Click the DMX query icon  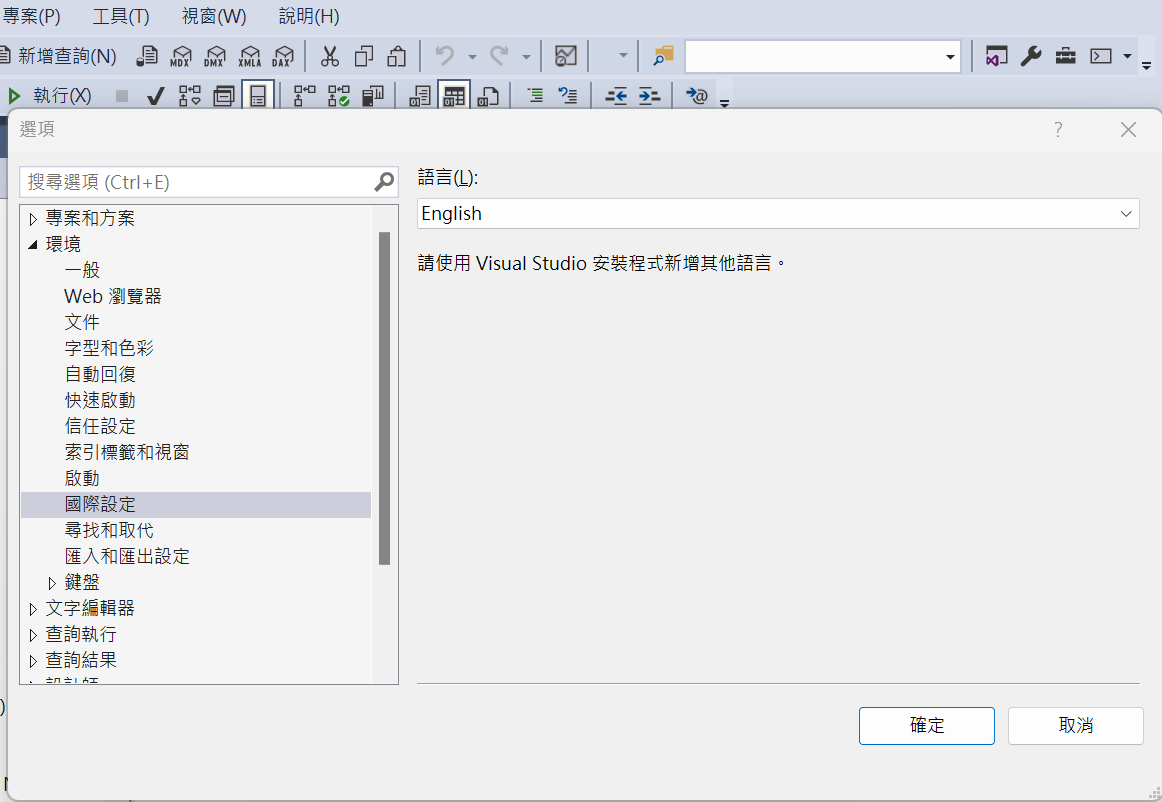pyautogui.click(x=215, y=56)
